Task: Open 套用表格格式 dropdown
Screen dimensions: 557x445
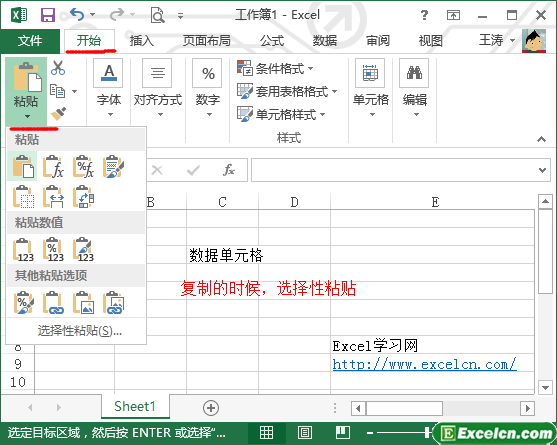Action: point(287,91)
